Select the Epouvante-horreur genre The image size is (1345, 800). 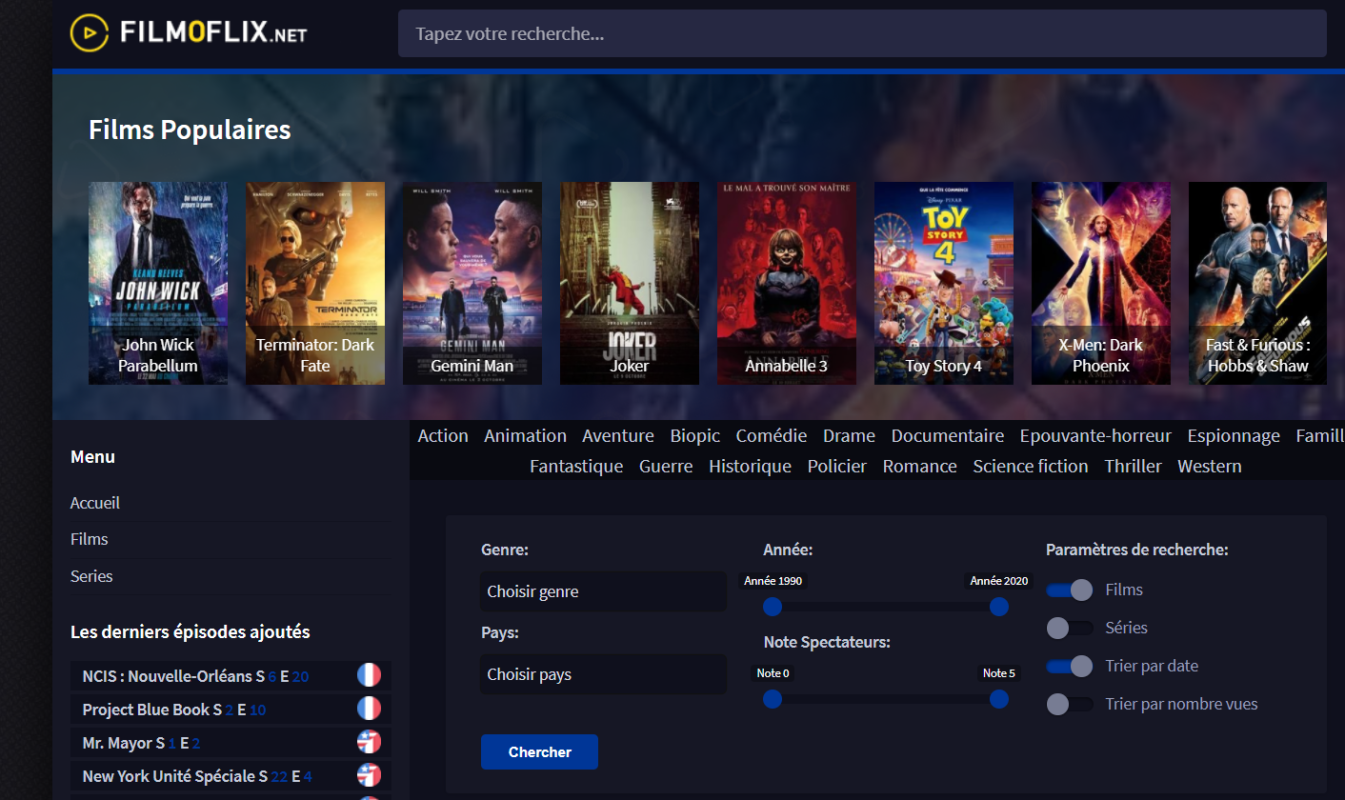(1095, 436)
